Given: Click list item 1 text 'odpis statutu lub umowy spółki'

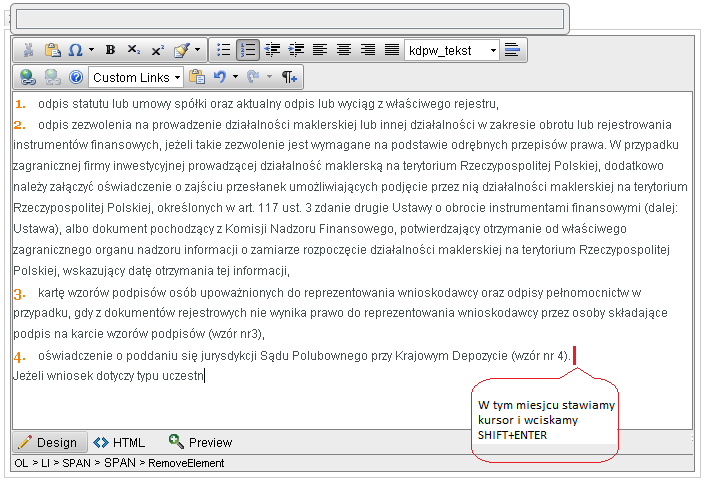Looking at the screenshot, I should point(123,104).
